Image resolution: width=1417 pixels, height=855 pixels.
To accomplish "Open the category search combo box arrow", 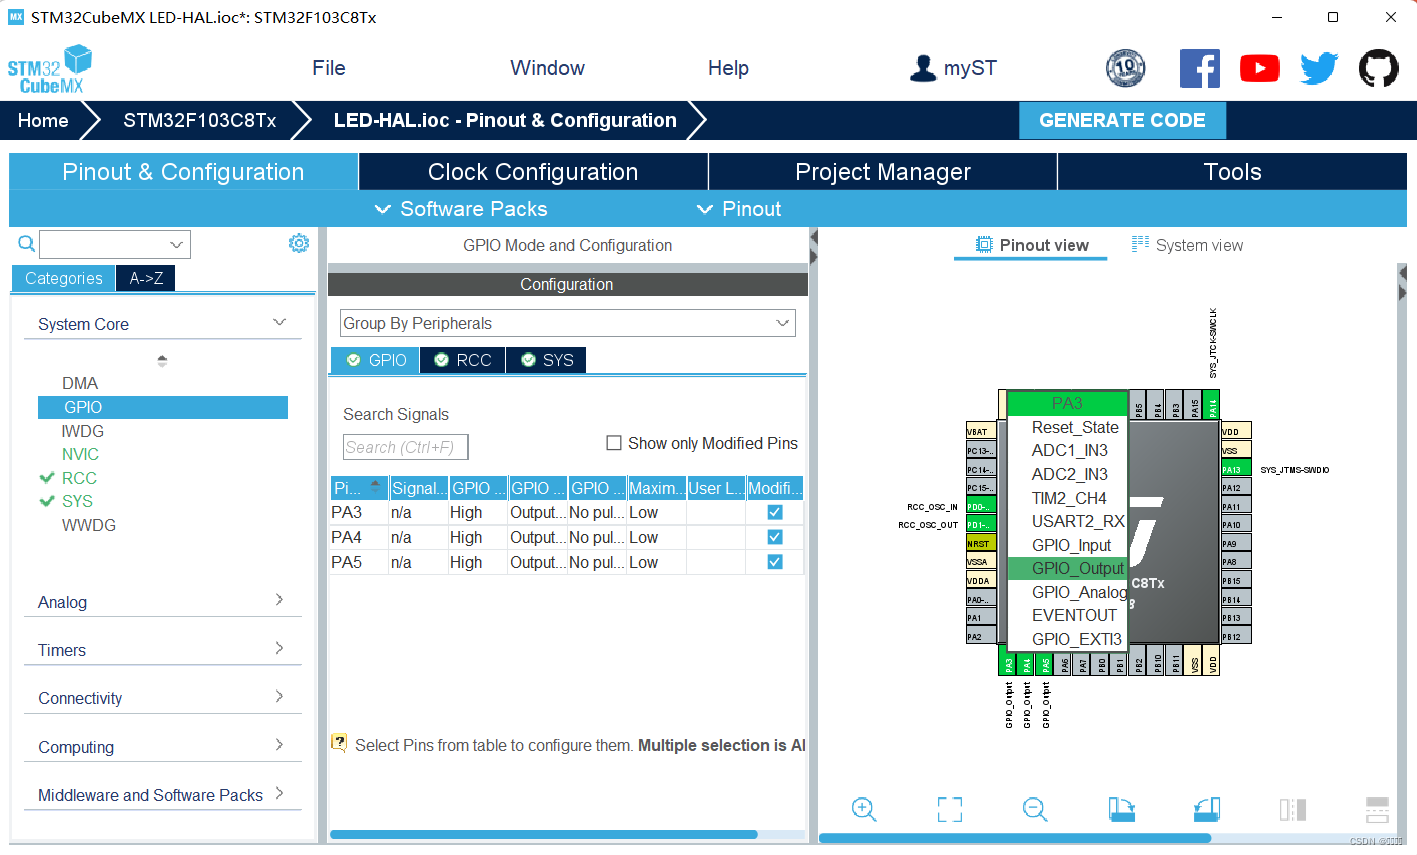I will point(176,244).
